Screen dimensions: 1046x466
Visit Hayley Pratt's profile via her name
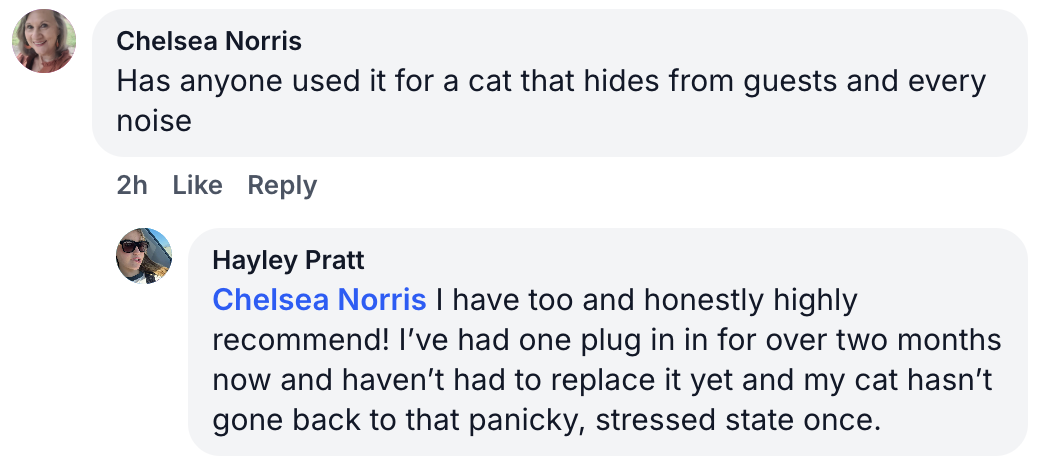click(288, 261)
